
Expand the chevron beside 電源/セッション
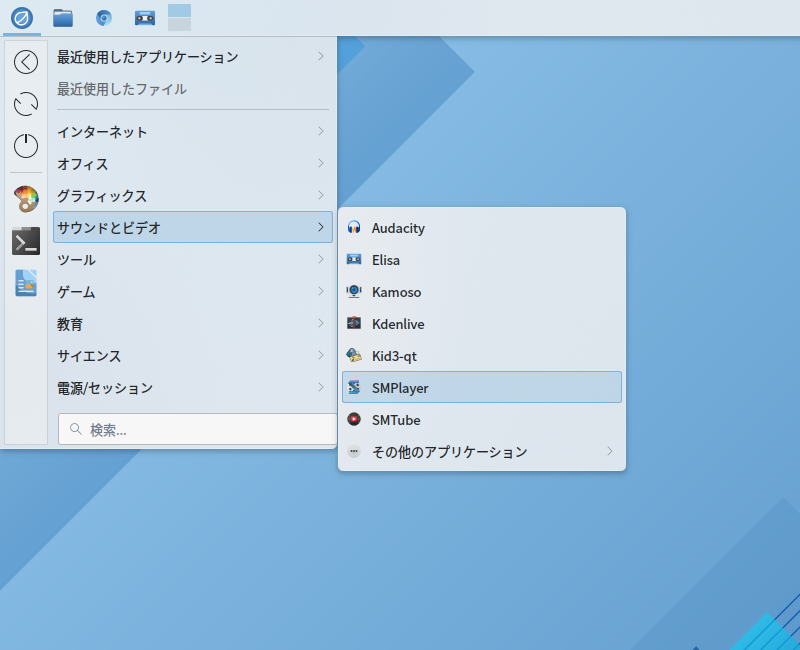(321, 387)
